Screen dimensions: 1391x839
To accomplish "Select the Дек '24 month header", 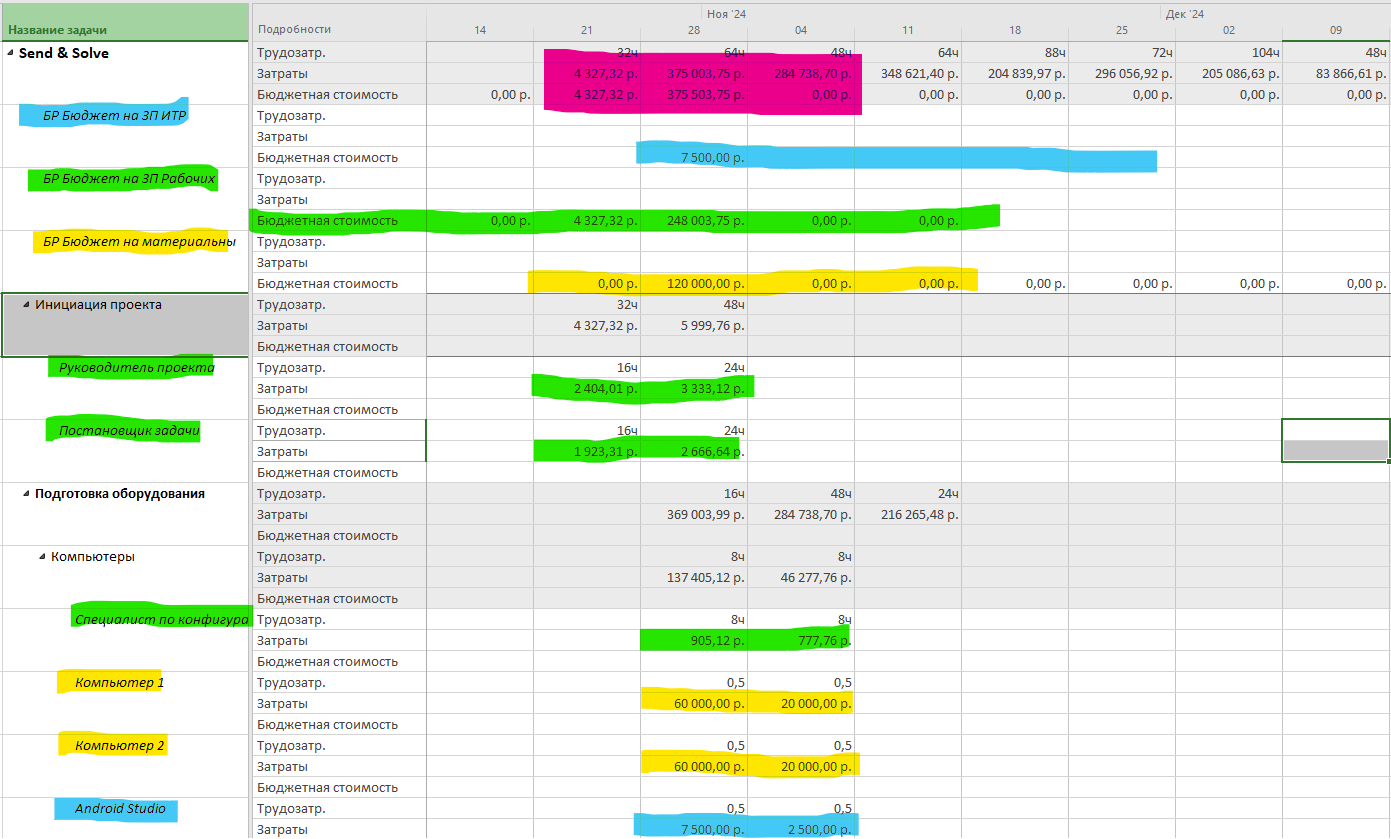I will pos(1186,12).
